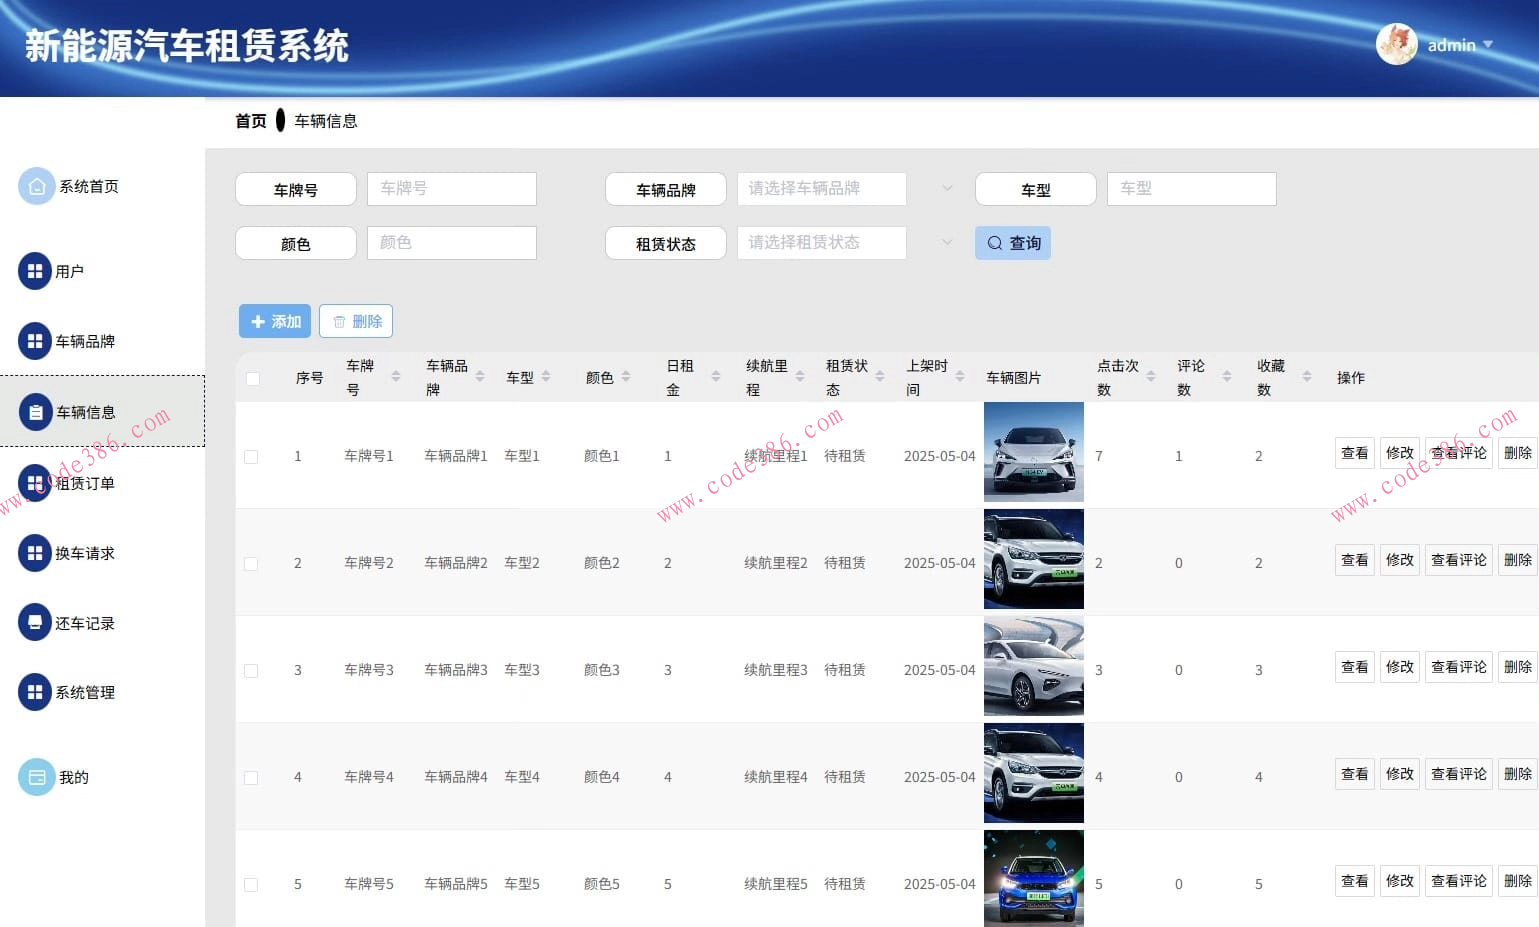Click the 车辆信息 document icon

click(37, 411)
